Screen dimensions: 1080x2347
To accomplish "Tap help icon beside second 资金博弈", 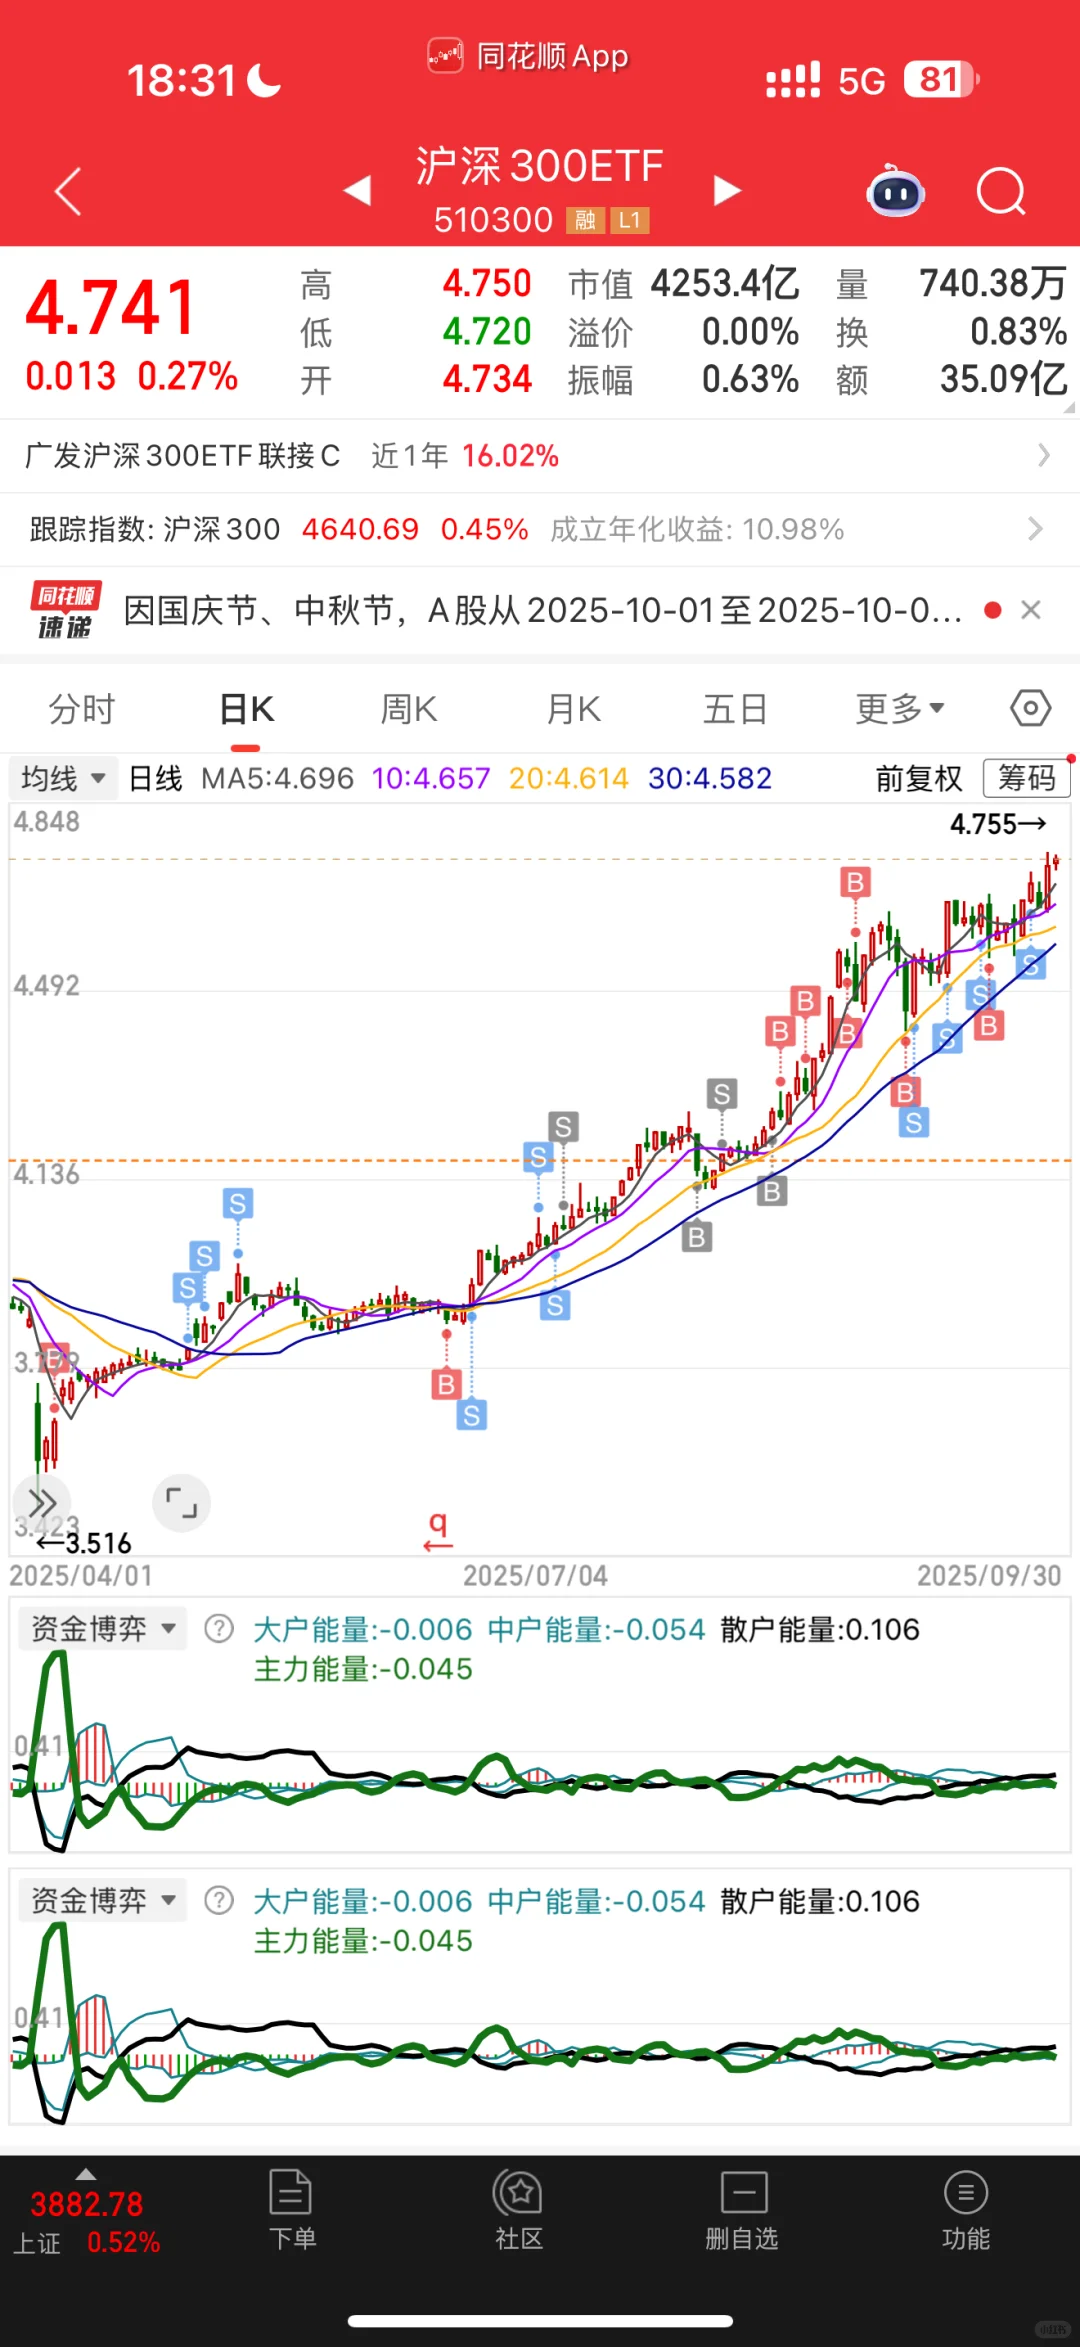I will [x=218, y=1901].
